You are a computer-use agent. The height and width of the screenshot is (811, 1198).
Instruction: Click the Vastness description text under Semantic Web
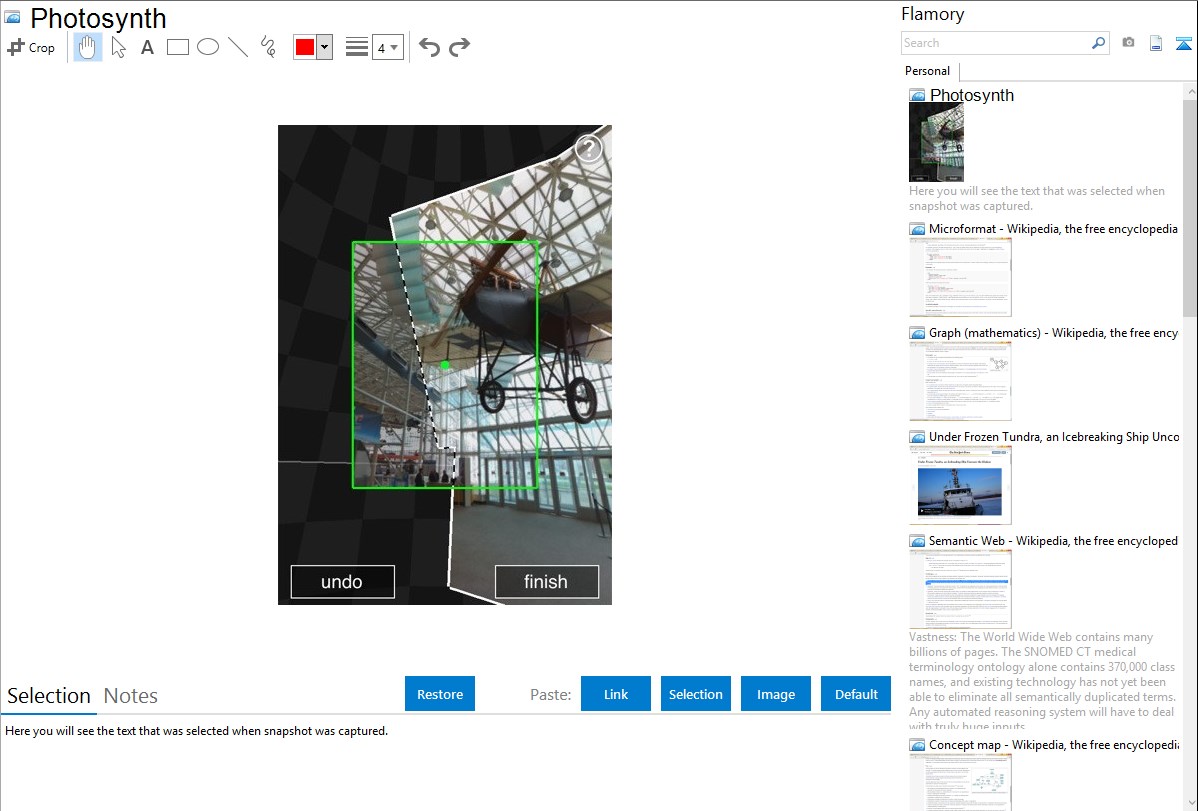pos(1042,681)
